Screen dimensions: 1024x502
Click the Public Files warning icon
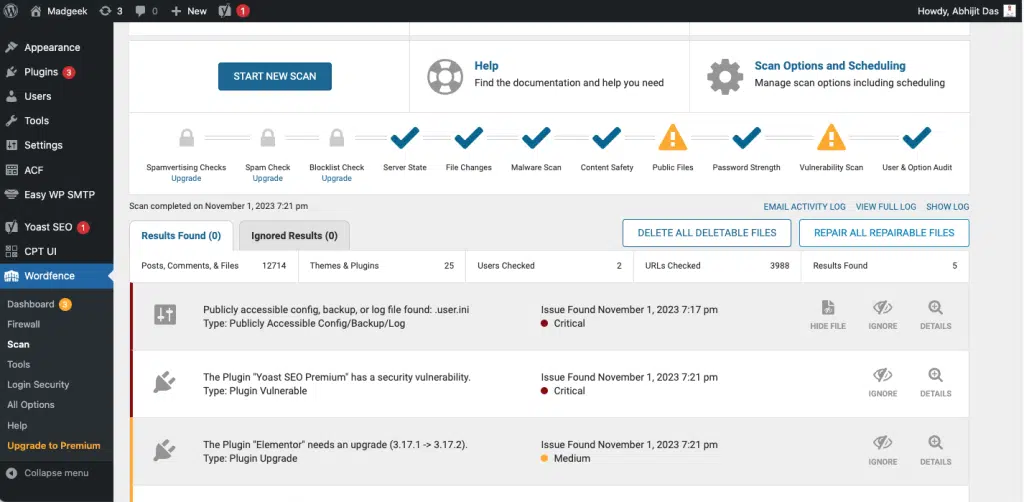point(673,138)
